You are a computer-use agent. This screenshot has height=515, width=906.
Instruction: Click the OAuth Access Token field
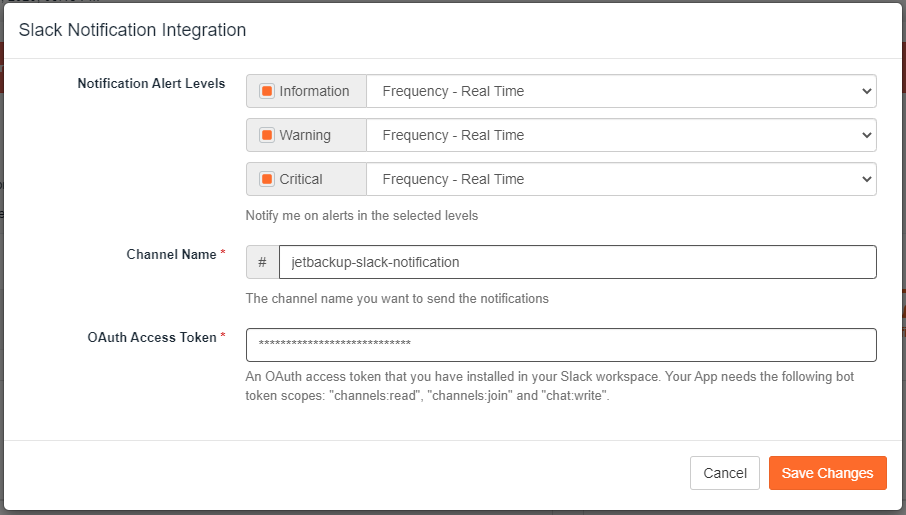tap(561, 345)
